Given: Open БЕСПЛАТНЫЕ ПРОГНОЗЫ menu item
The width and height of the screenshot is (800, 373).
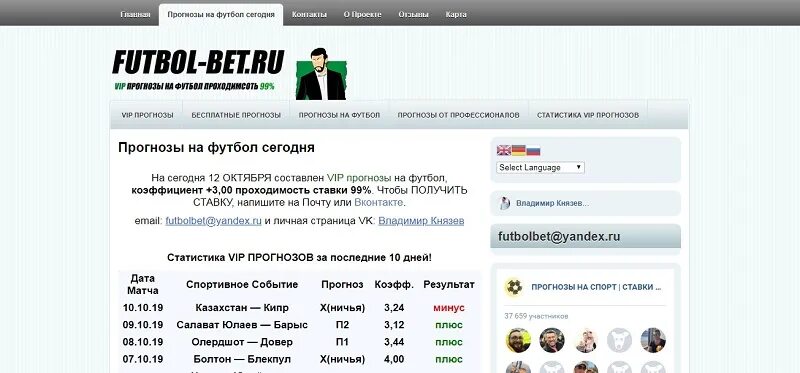Looking at the screenshot, I should [x=236, y=115].
